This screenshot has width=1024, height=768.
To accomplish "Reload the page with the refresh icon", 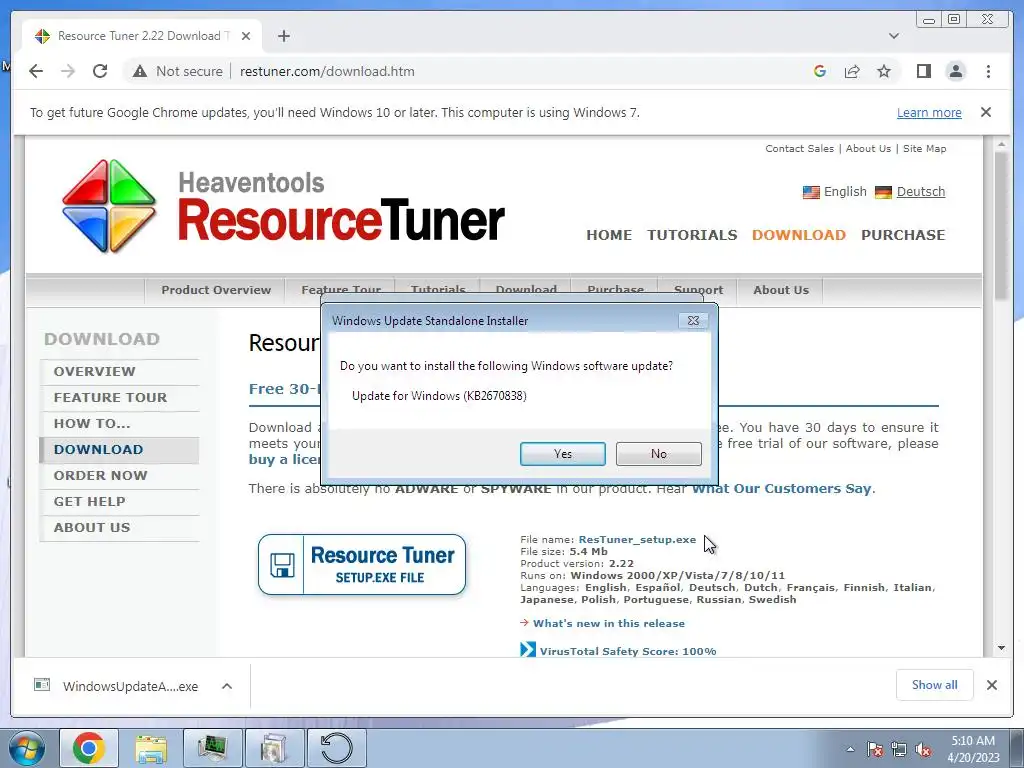I will [x=100, y=71].
